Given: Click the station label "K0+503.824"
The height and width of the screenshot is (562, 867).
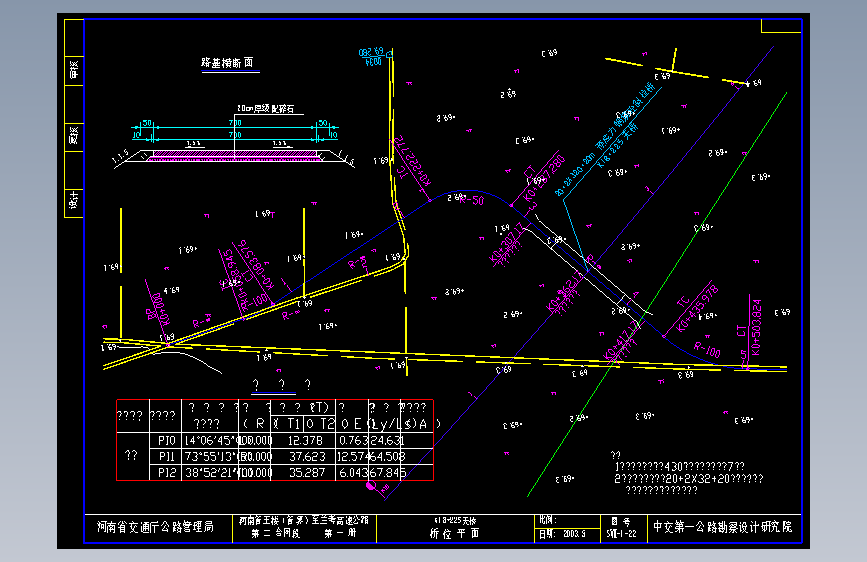Looking at the screenshot, I should (x=756, y=327).
